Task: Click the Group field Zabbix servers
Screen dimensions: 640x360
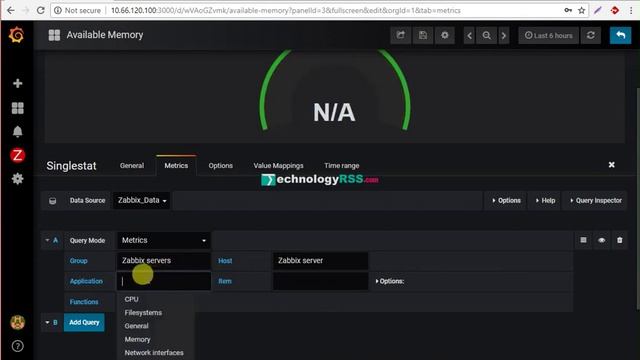Action: pyautogui.click(x=164, y=261)
